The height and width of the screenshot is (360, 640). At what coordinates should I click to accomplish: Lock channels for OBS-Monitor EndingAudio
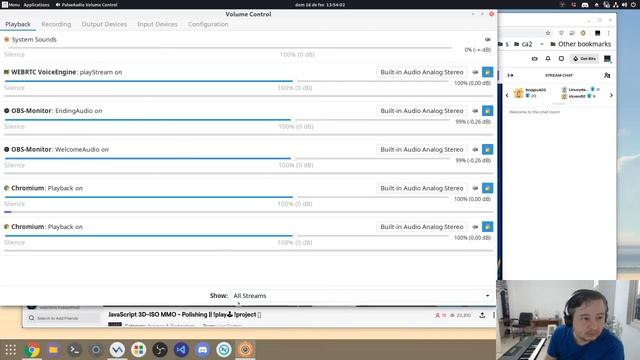tap(487, 111)
